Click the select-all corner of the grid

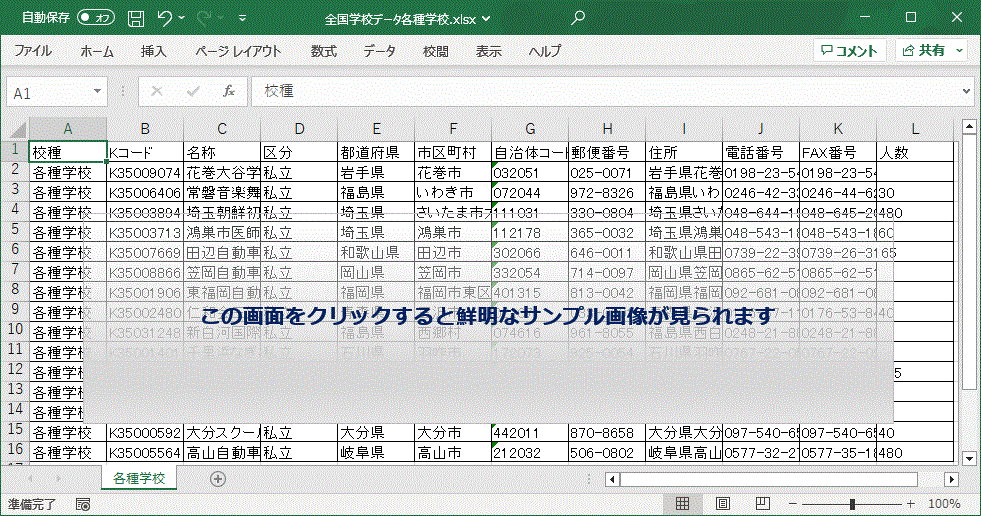coord(14,128)
